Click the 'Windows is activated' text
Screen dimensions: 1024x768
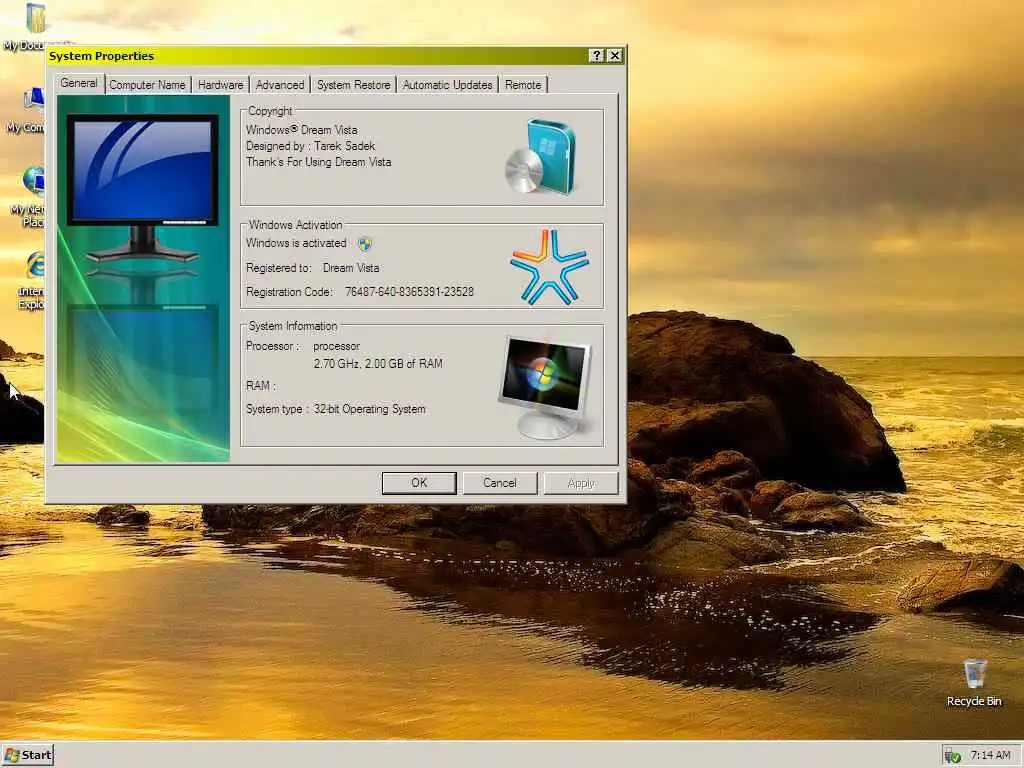click(x=296, y=243)
